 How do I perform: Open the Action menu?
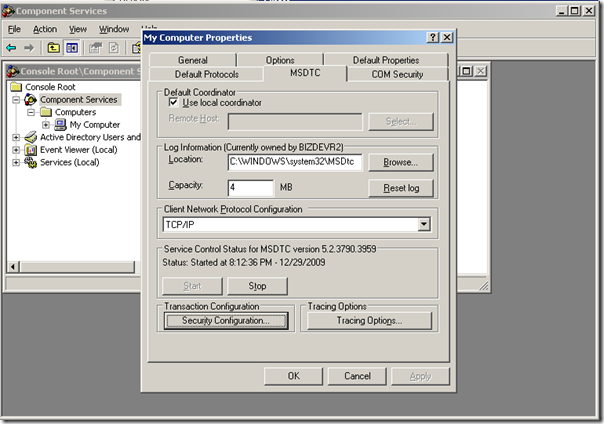pyautogui.click(x=45, y=29)
